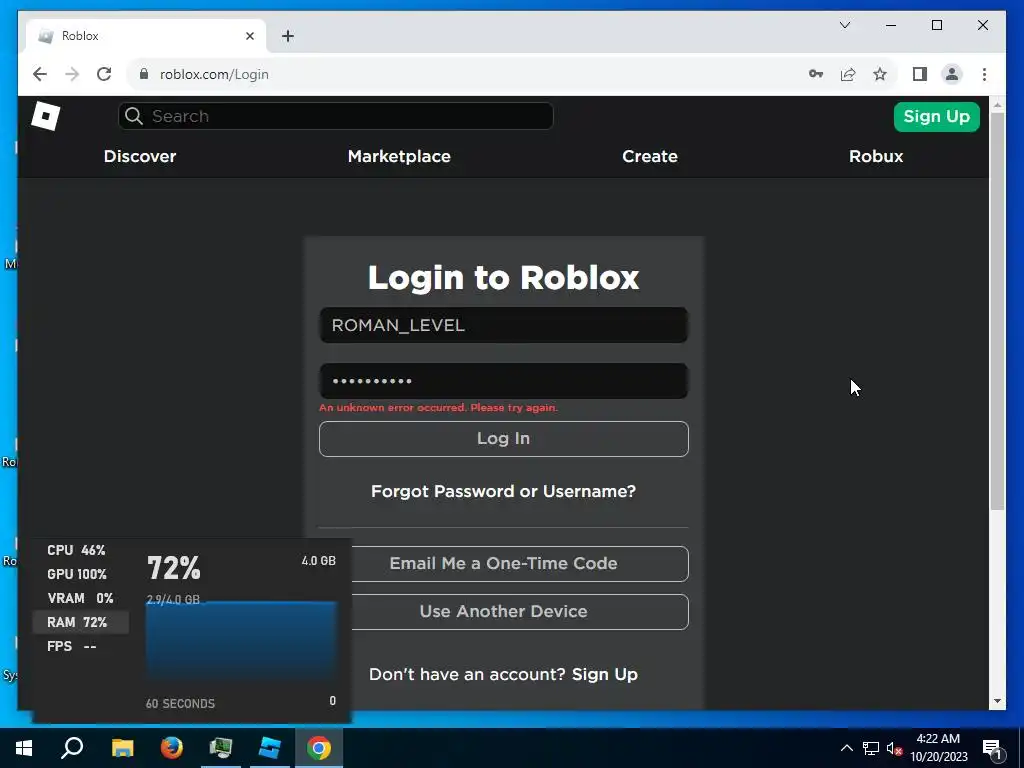Launch Firefox from the taskbar

[x=172, y=748]
